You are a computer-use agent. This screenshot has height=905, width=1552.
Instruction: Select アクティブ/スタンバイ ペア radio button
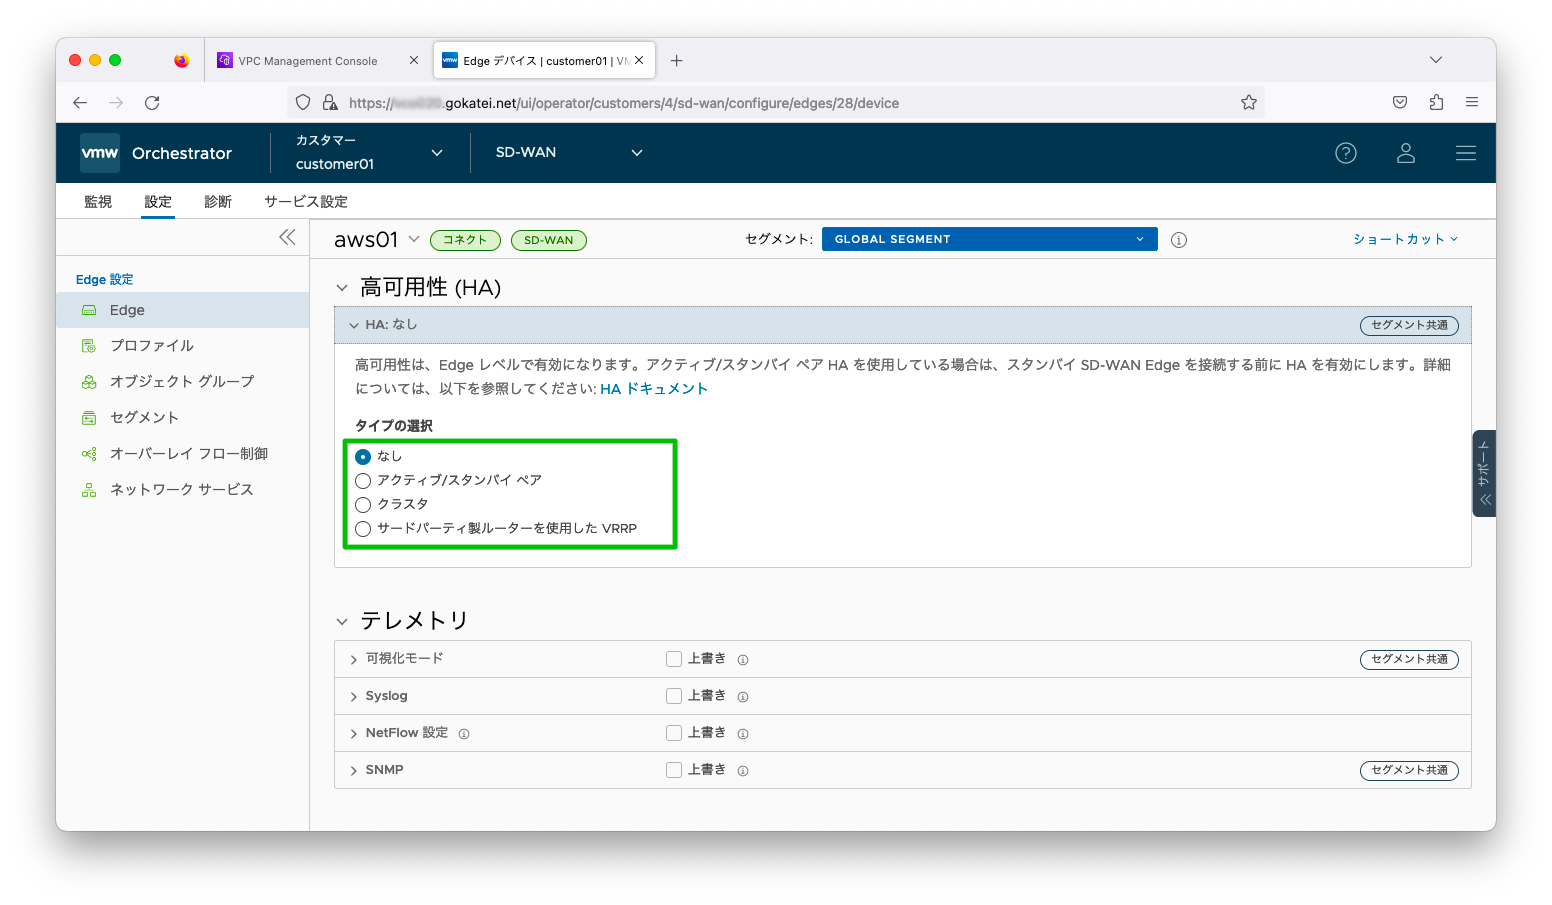click(x=363, y=481)
